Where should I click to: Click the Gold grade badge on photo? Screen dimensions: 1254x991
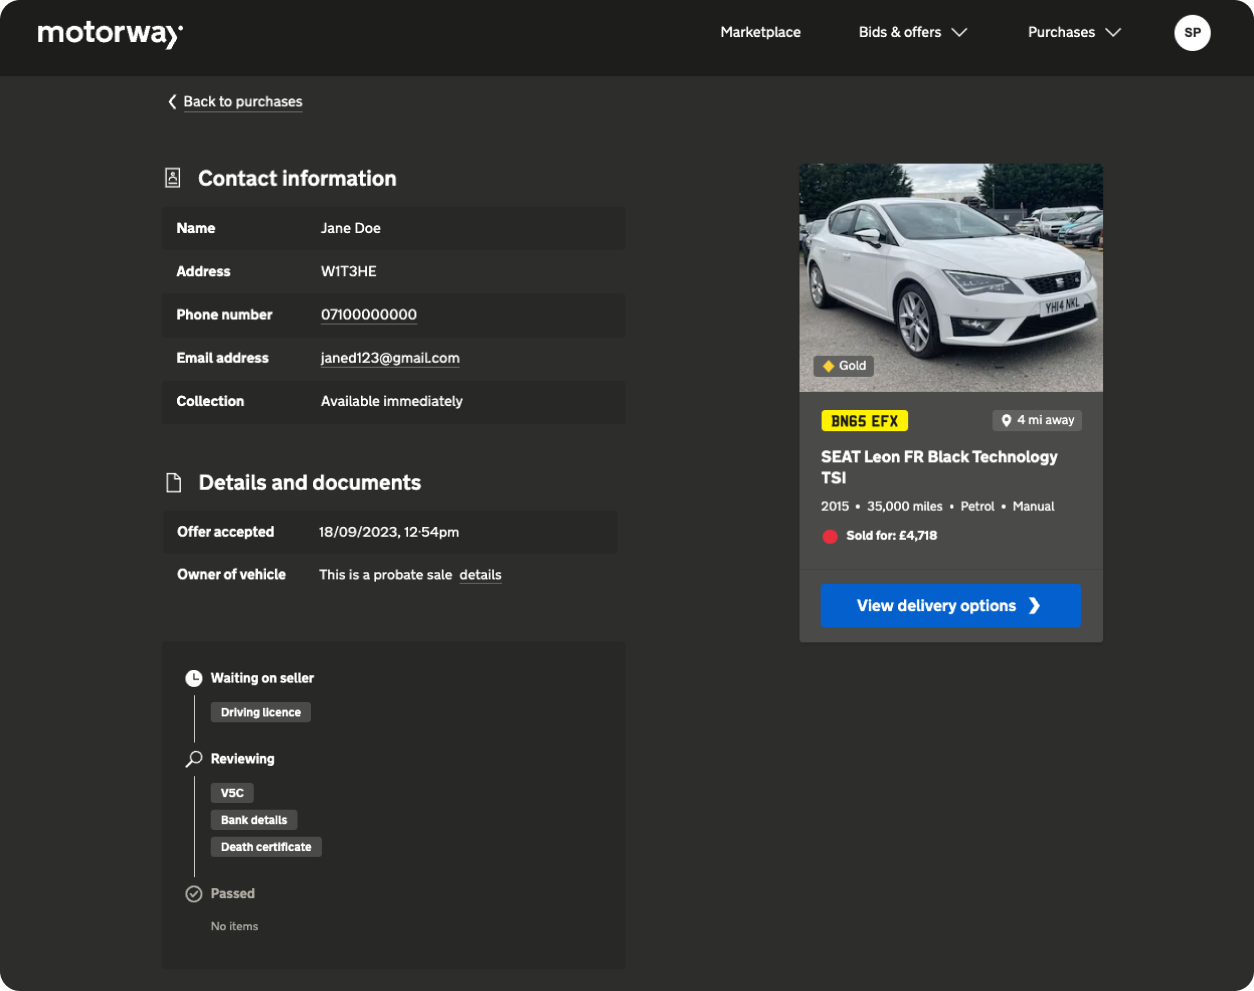(844, 366)
